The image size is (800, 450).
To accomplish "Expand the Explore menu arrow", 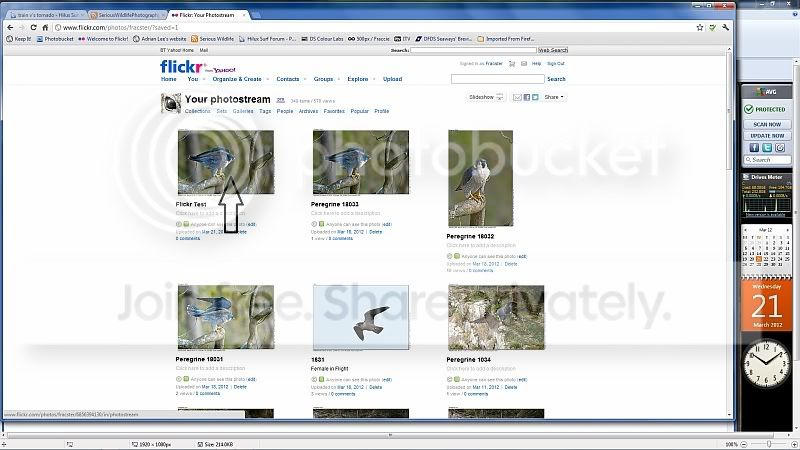I will click(374, 80).
